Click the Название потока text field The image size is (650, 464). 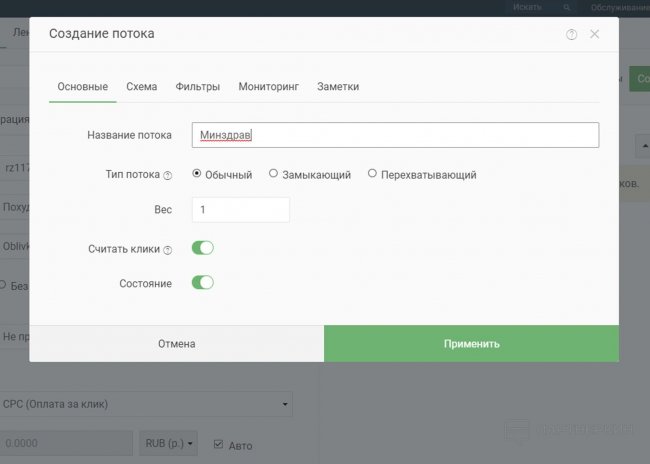(395, 135)
